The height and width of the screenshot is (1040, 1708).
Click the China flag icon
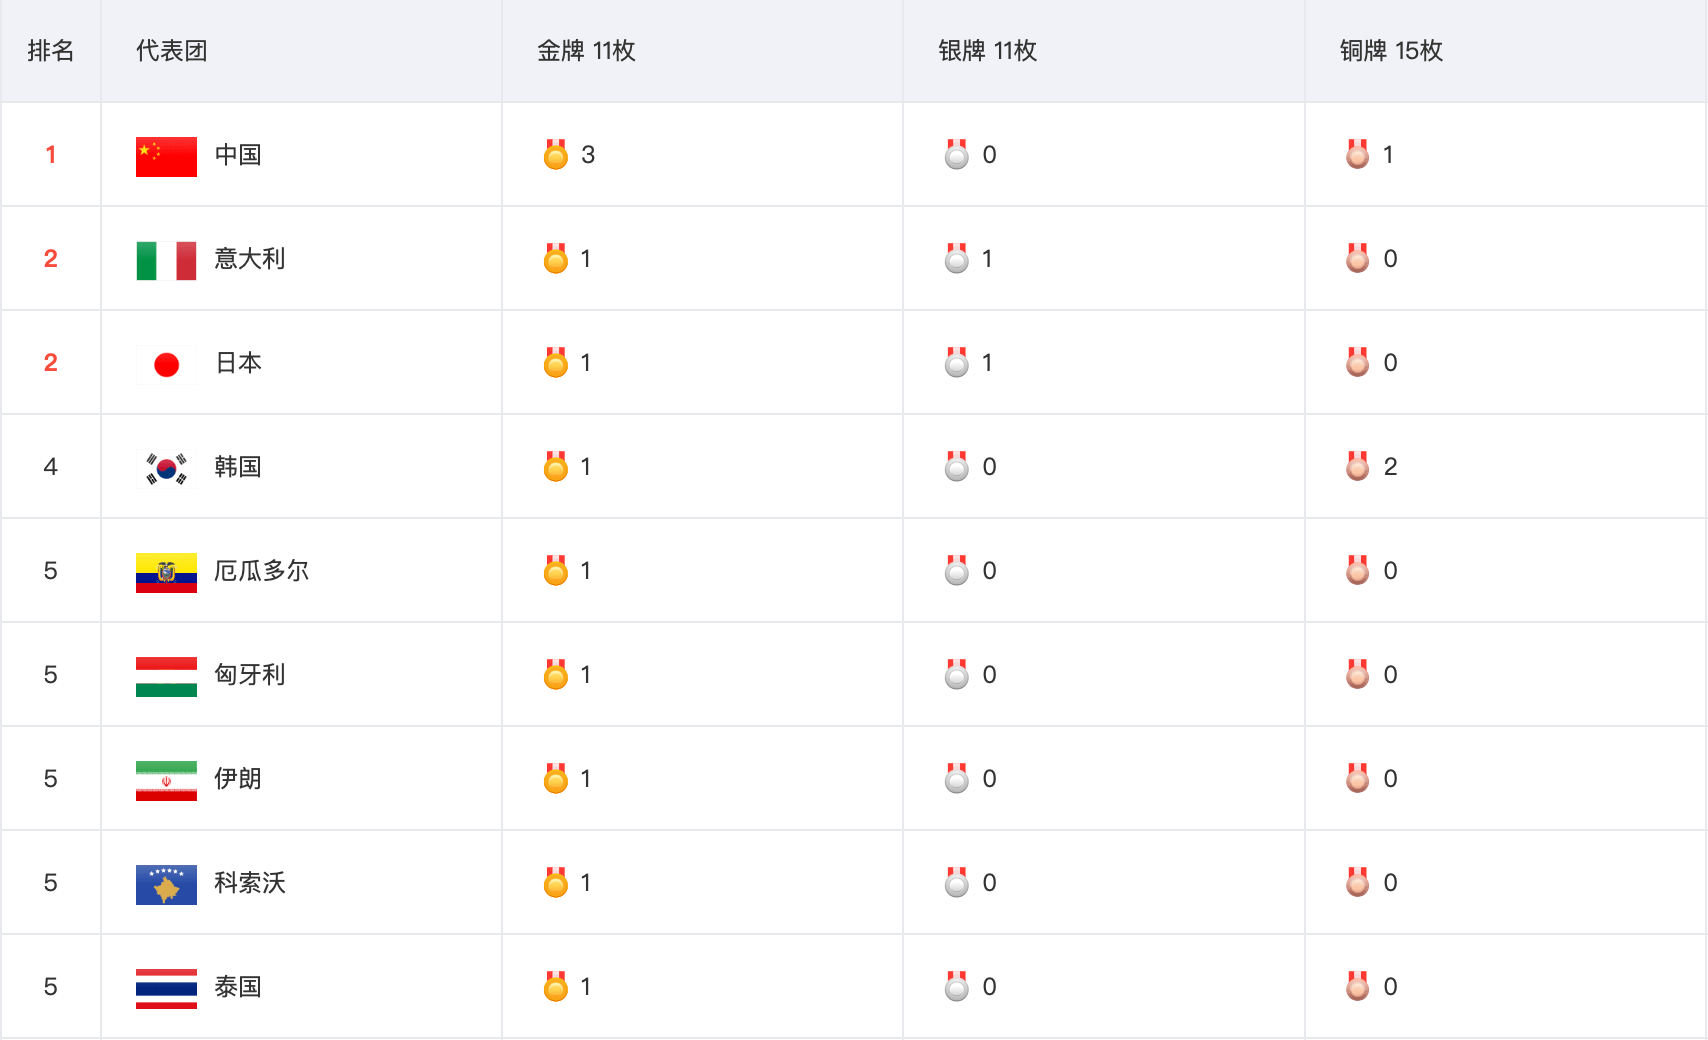[x=166, y=156]
